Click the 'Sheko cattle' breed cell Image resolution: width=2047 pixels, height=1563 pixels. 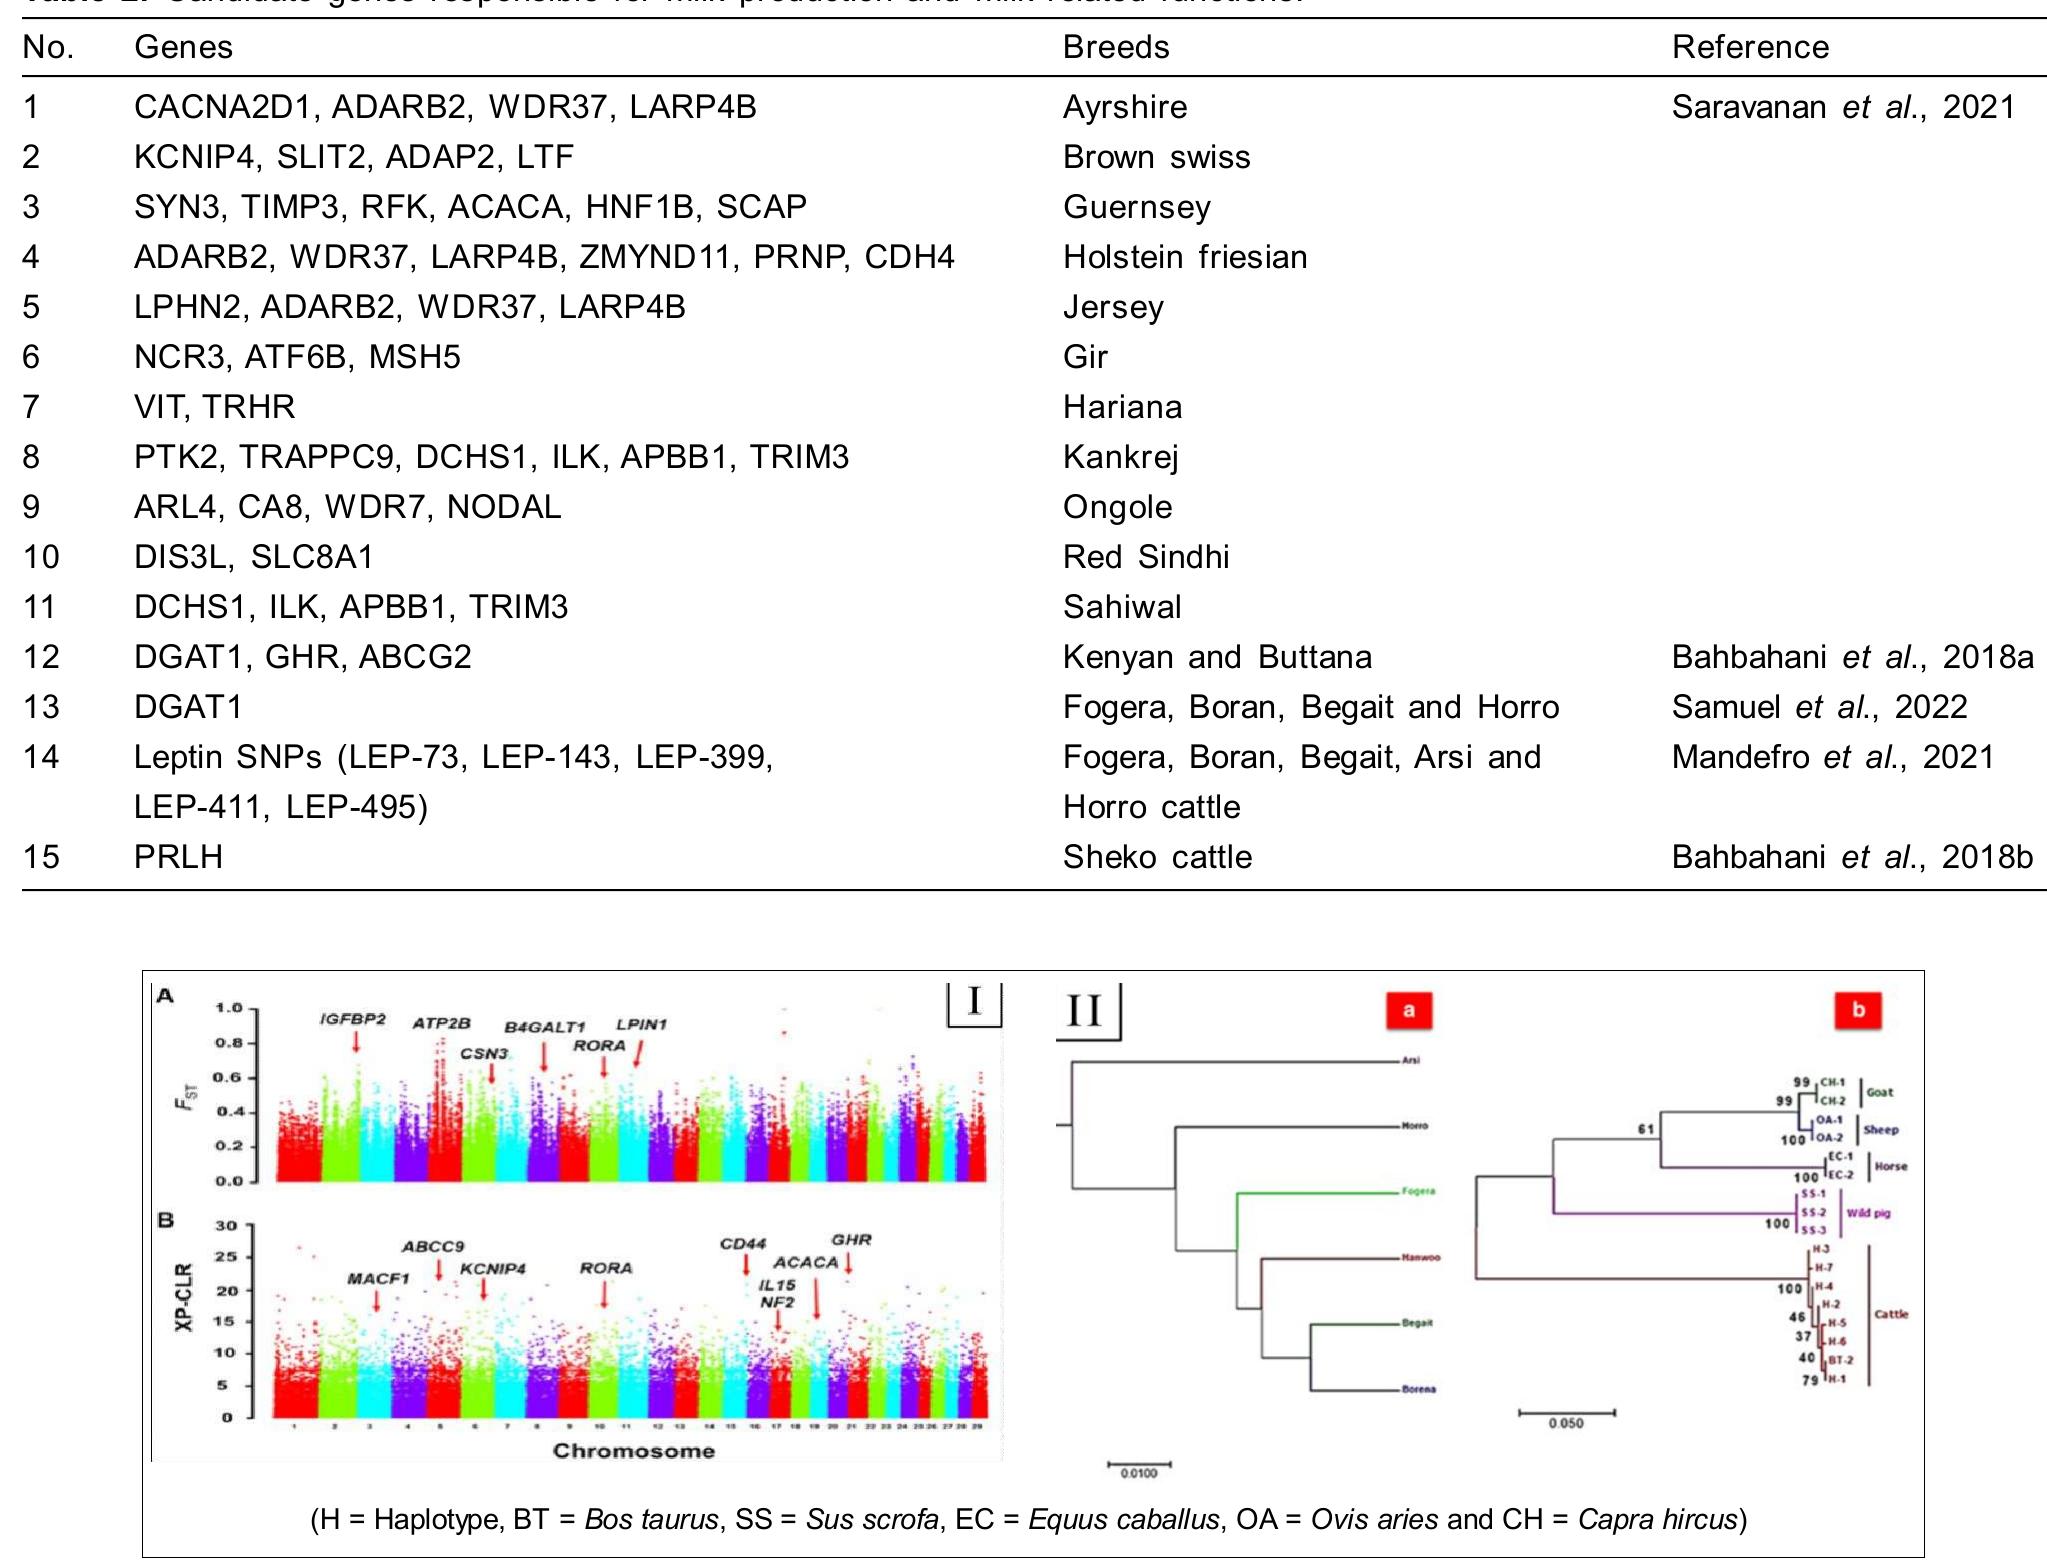pos(1157,857)
